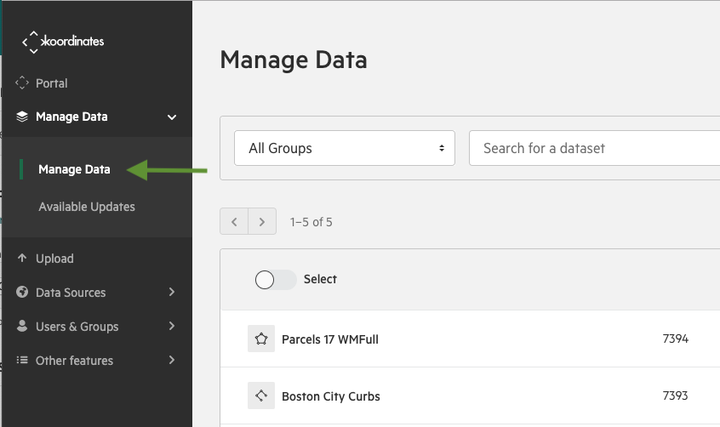This screenshot has height=427, width=720.
Task: Select the Manage Data submenu item
Action: point(74,169)
